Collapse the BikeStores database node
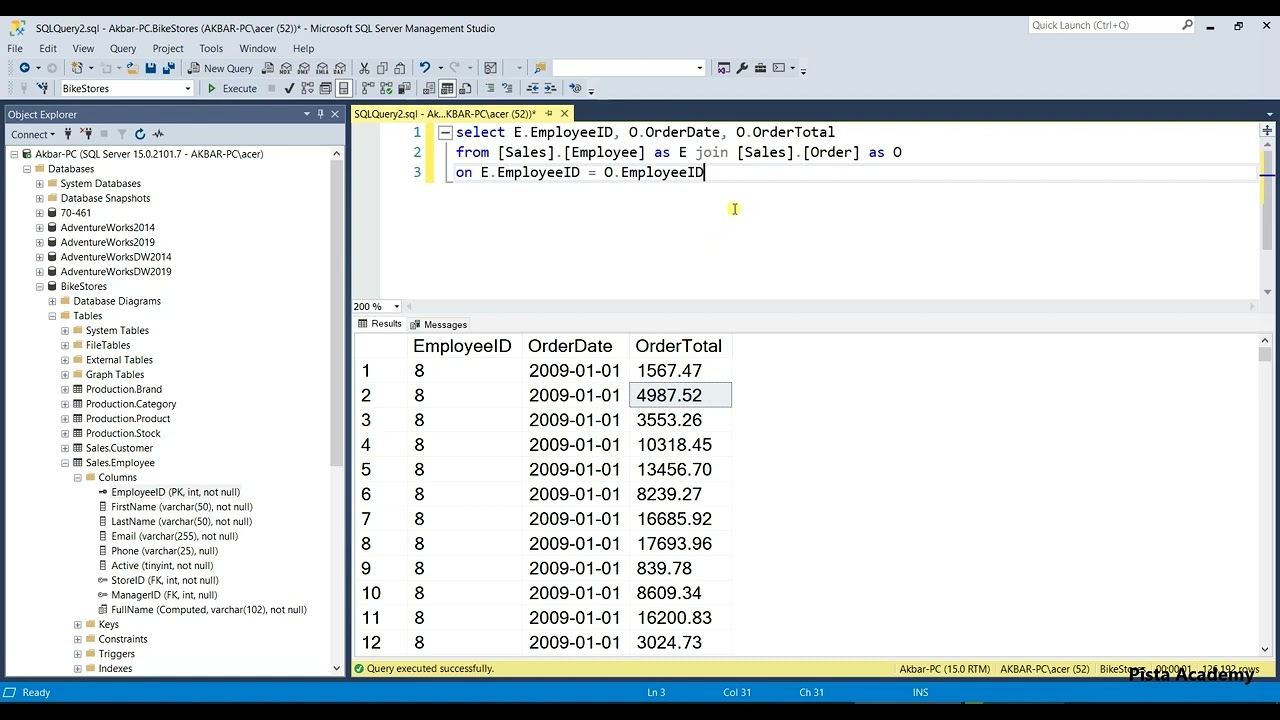Viewport: 1280px width, 720px height. click(x=40, y=286)
